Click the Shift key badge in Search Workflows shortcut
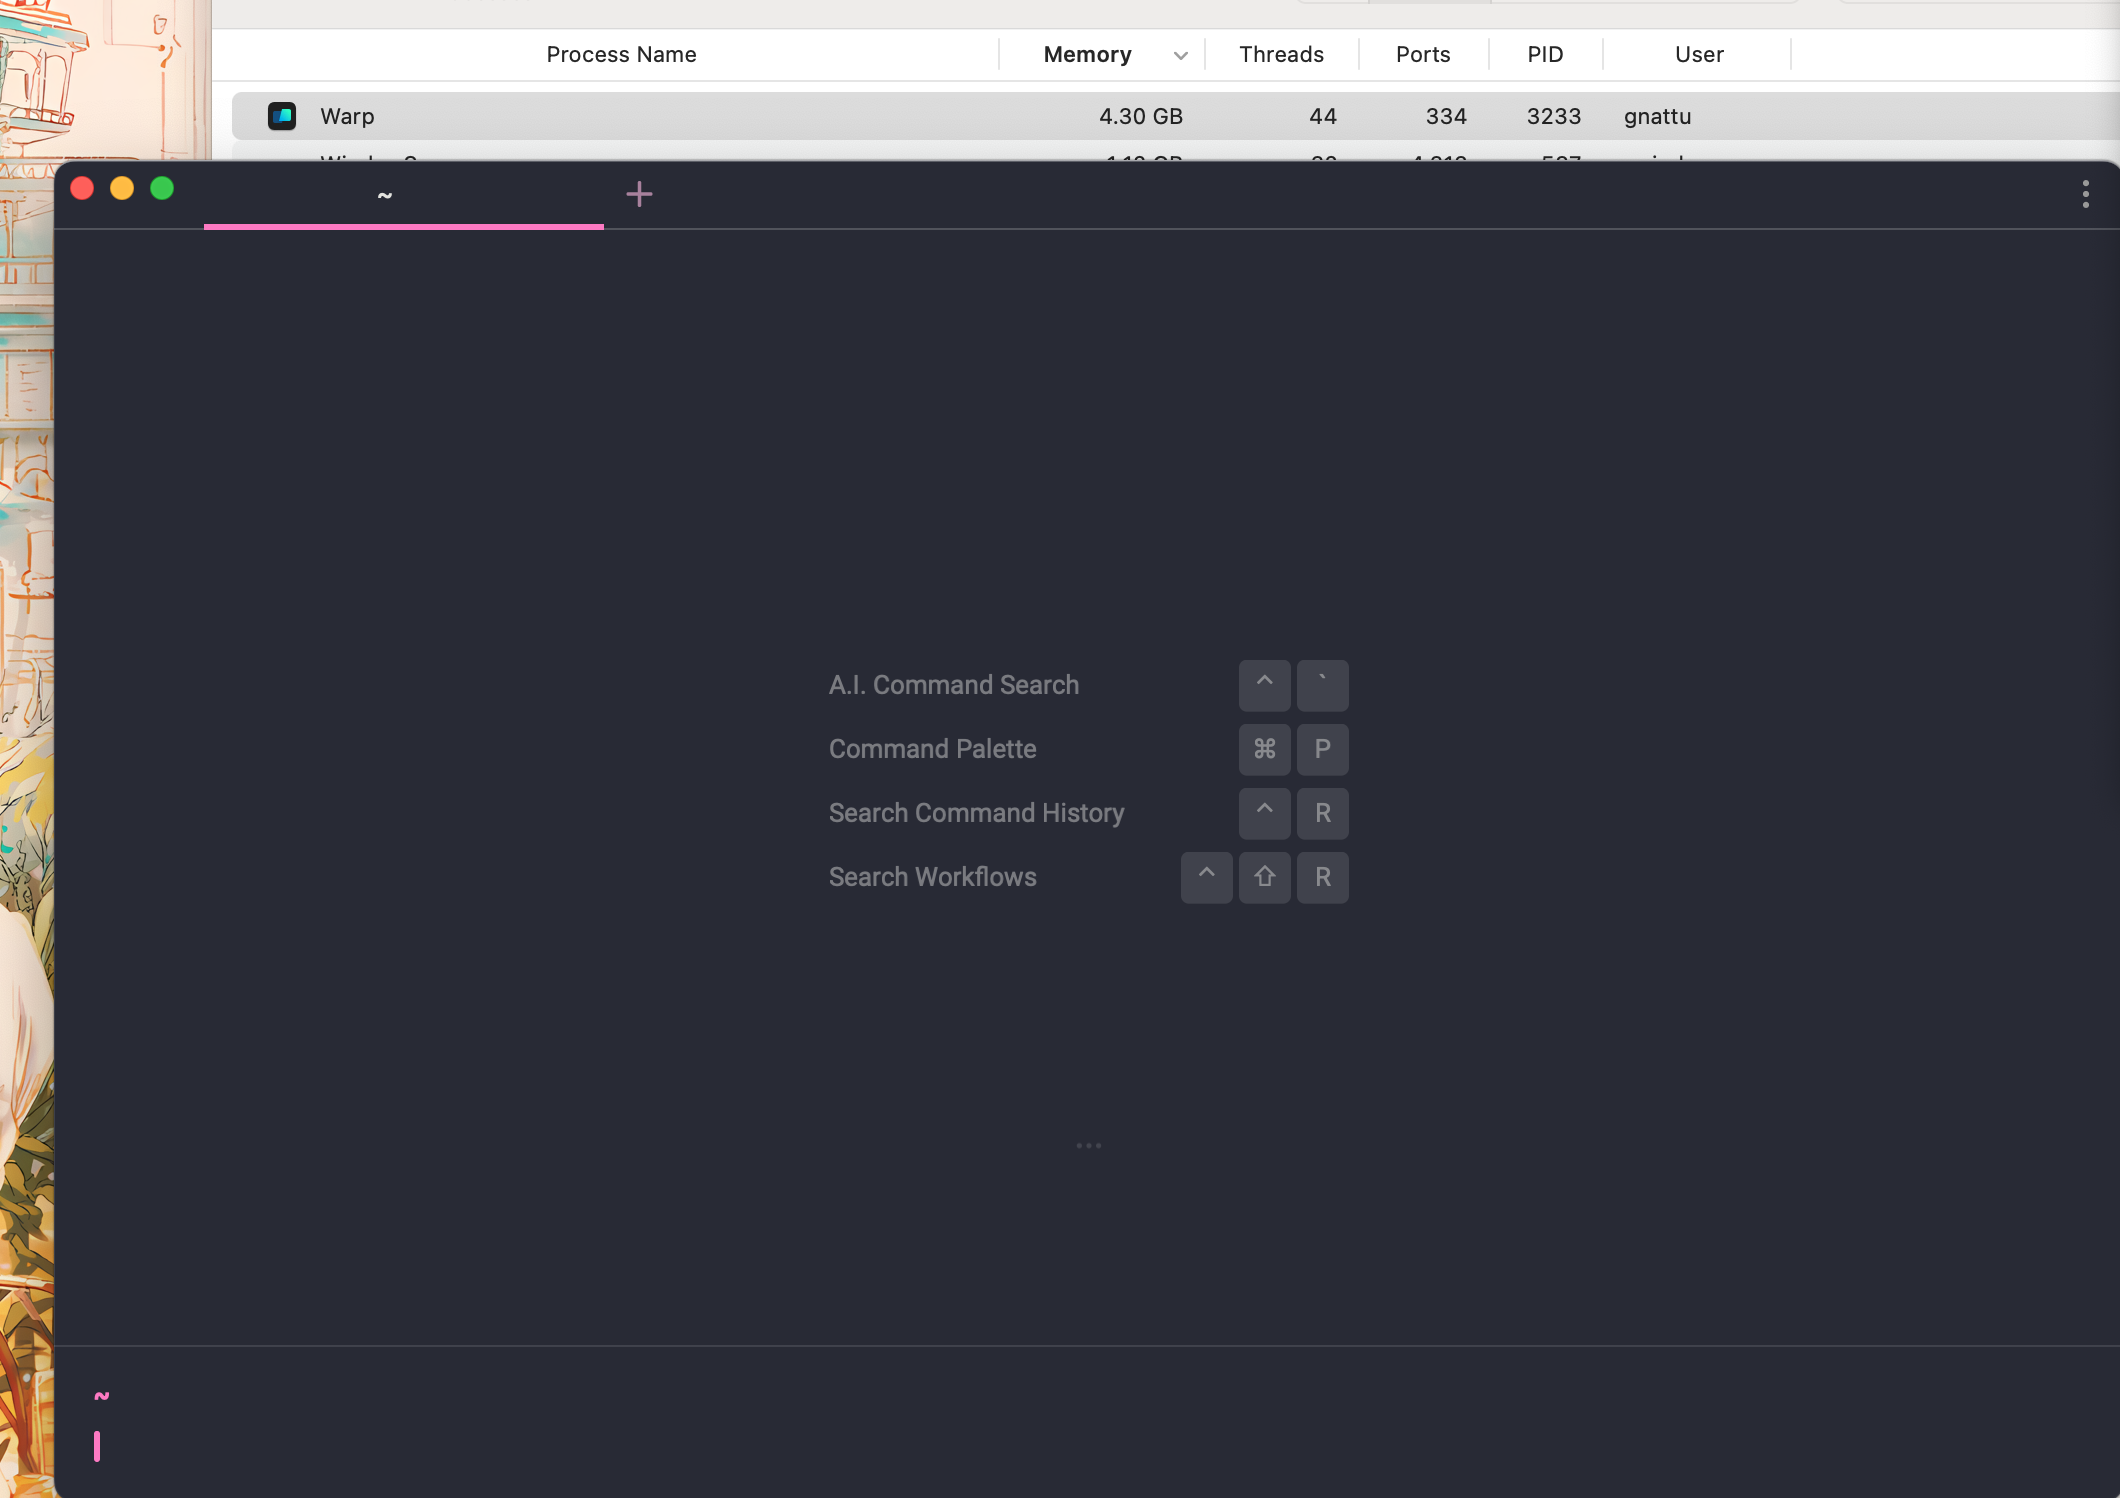 [1264, 877]
